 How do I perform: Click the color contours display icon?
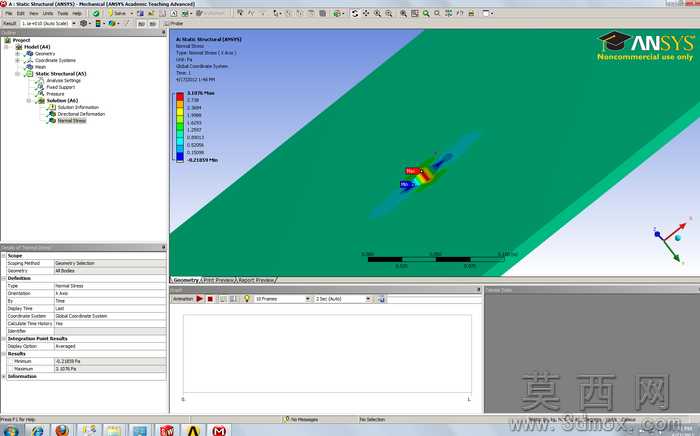pos(98,23)
